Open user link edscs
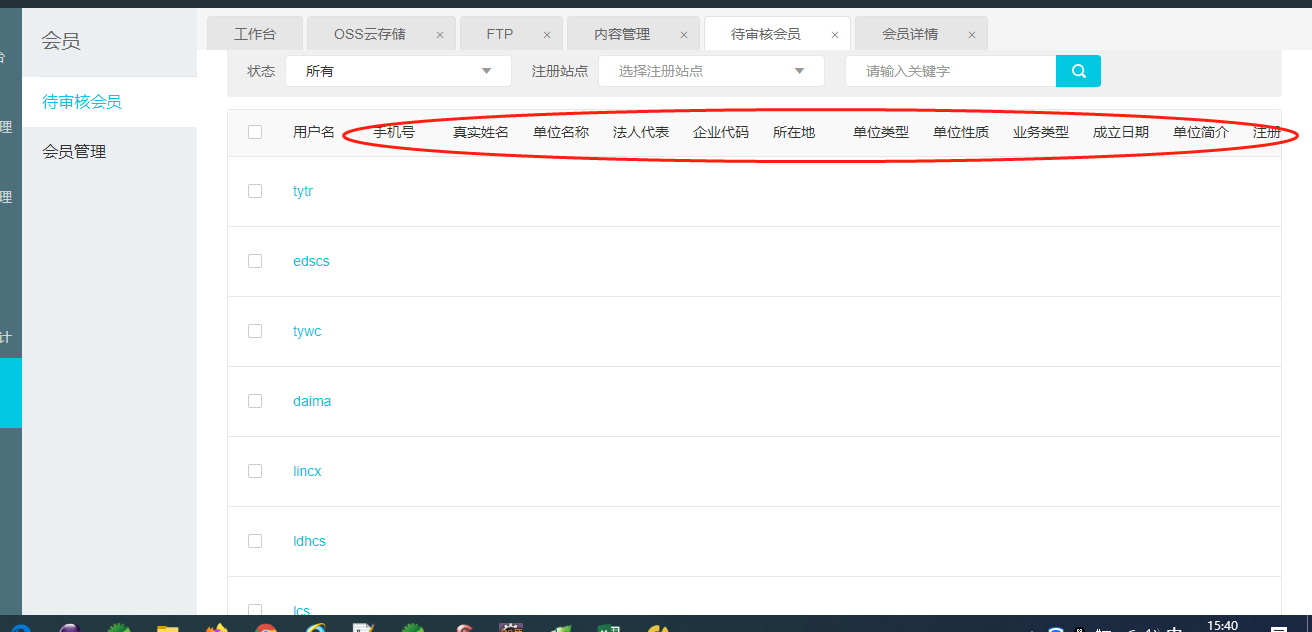 pos(311,261)
